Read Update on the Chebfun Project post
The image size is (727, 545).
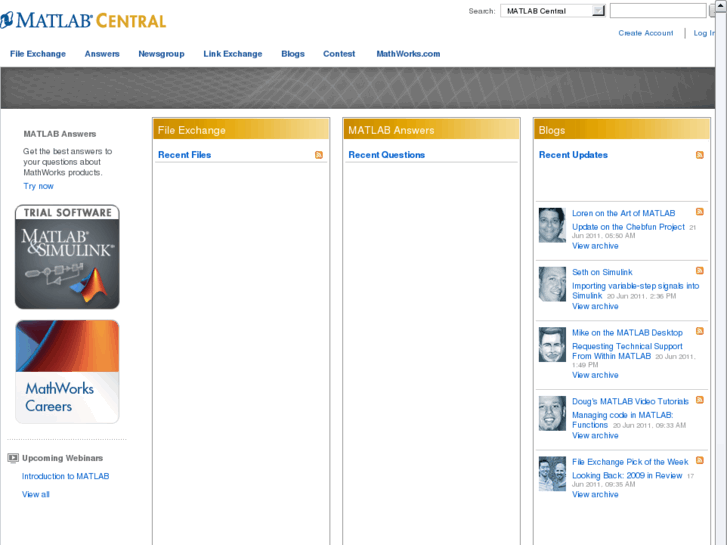click(x=628, y=227)
